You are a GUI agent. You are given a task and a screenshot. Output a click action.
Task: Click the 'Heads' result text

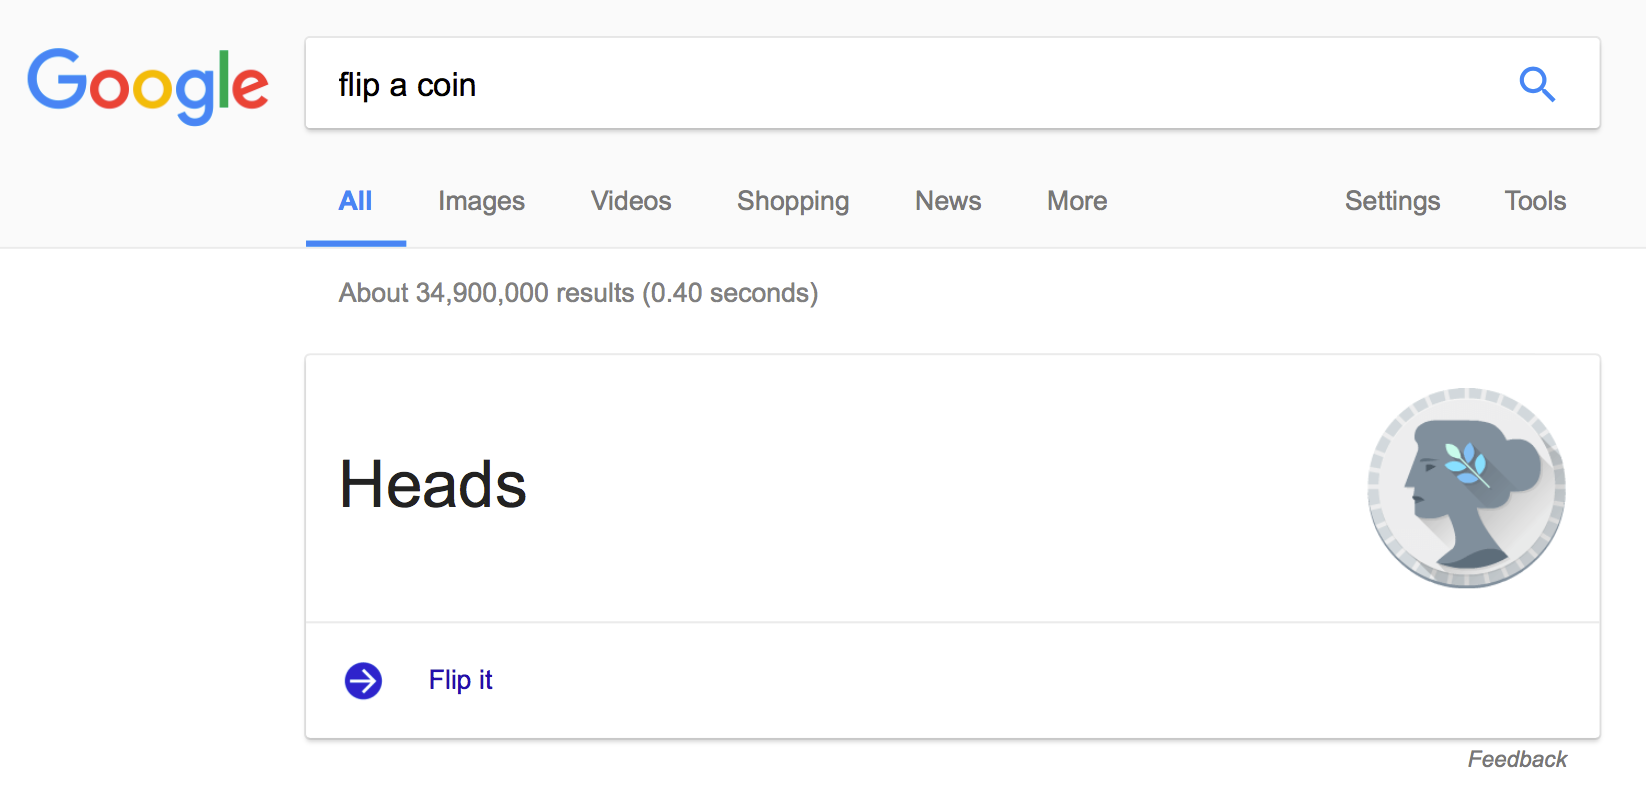point(433,485)
